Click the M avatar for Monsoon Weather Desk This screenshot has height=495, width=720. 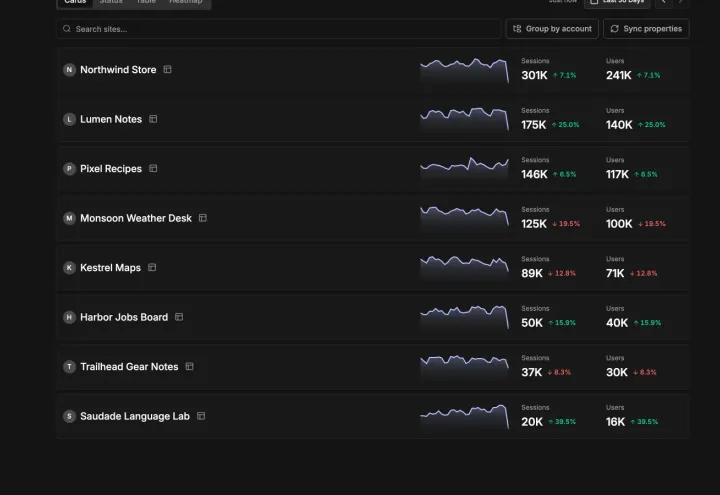(x=69, y=218)
